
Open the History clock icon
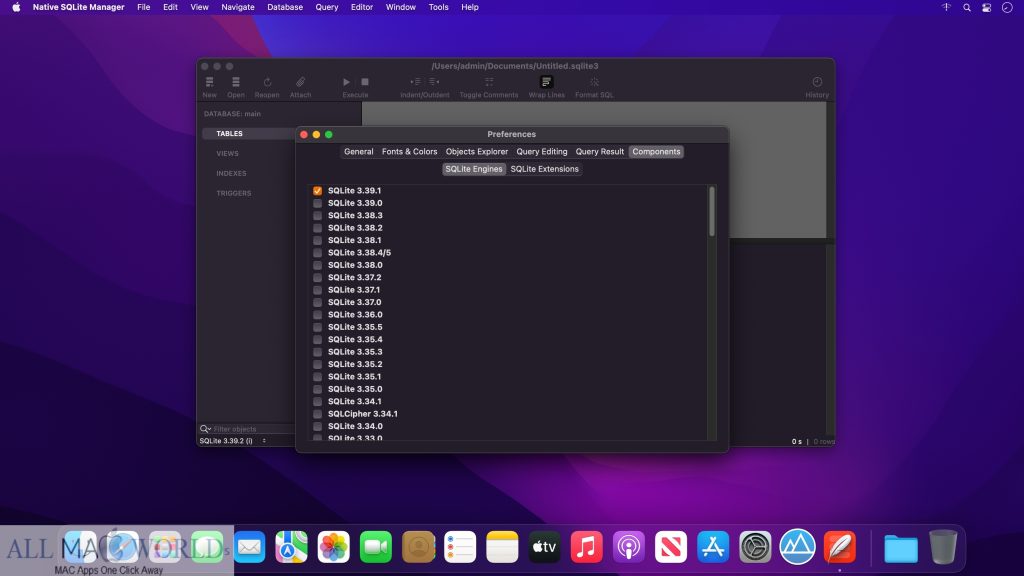pos(817,82)
